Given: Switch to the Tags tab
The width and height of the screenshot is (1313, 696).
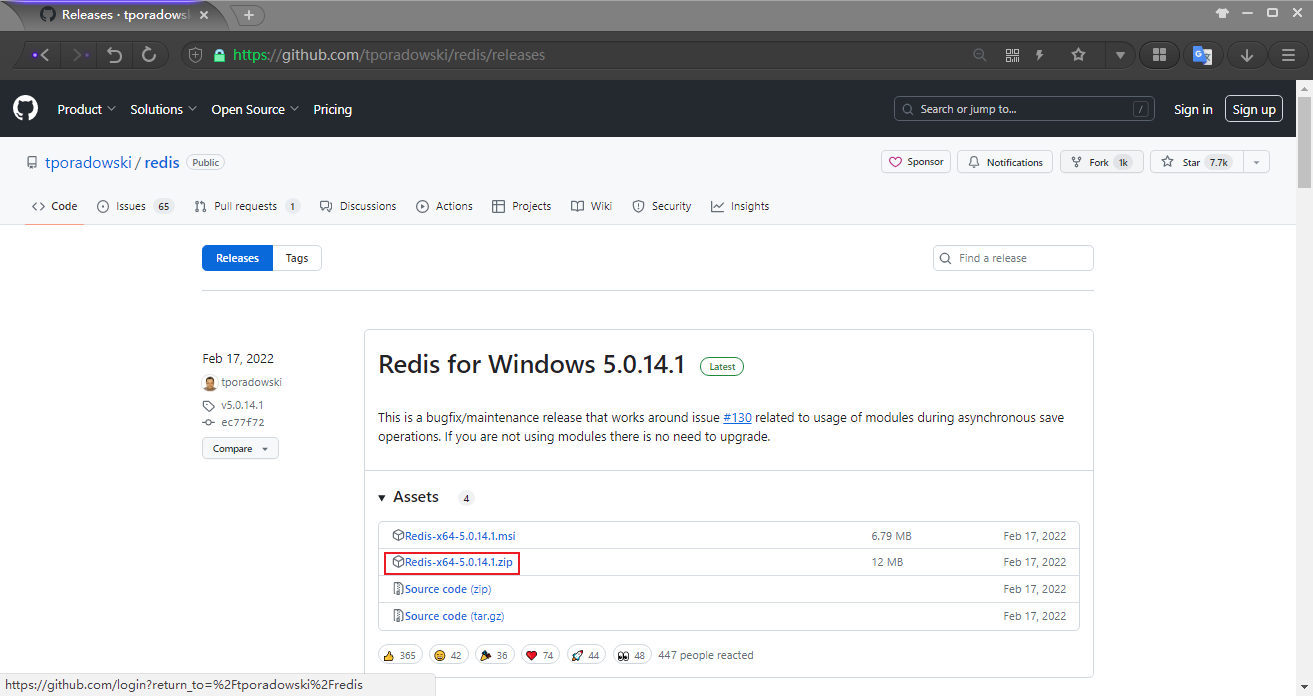Looking at the screenshot, I should pyautogui.click(x=297, y=257).
